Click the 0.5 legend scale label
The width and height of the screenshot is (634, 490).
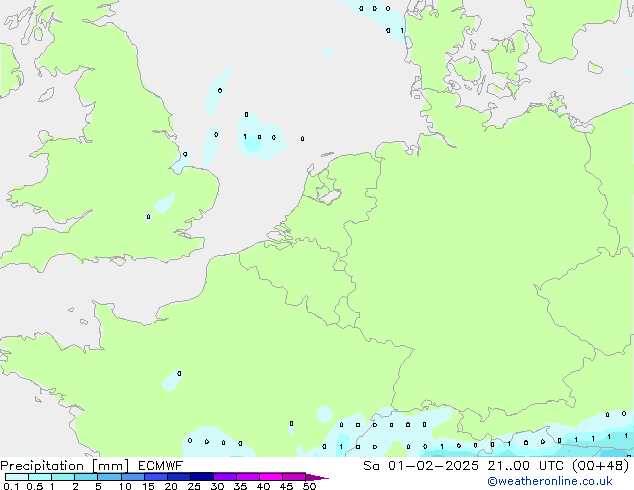[x=34, y=486]
